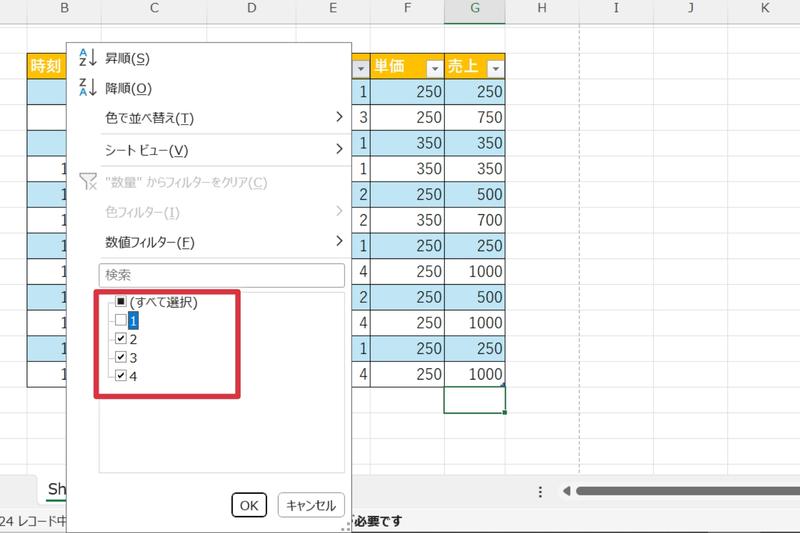The image size is (800, 533).
Task: Open the 単価 column filter dropdown
Action: pyautogui.click(x=435, y=68)
